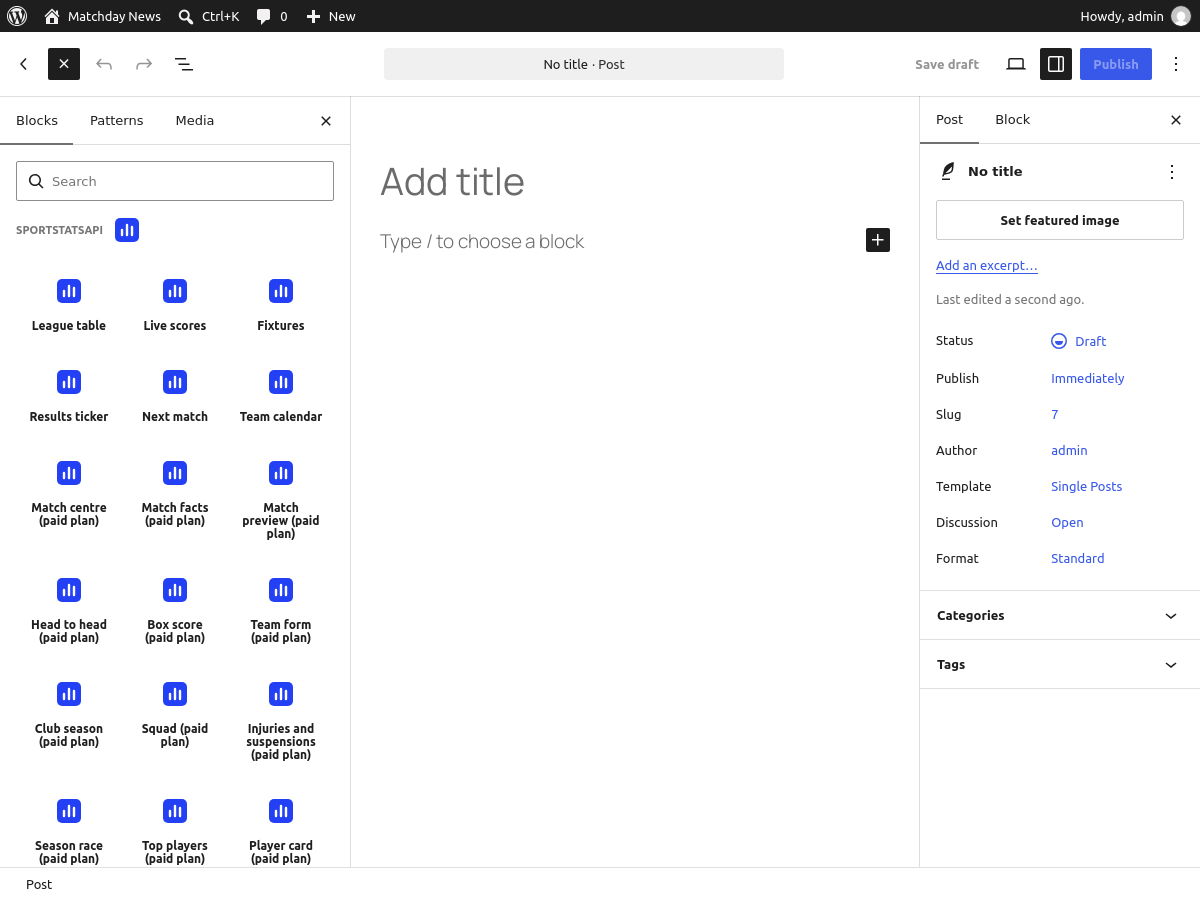Click Save draft

click(947, 64)
